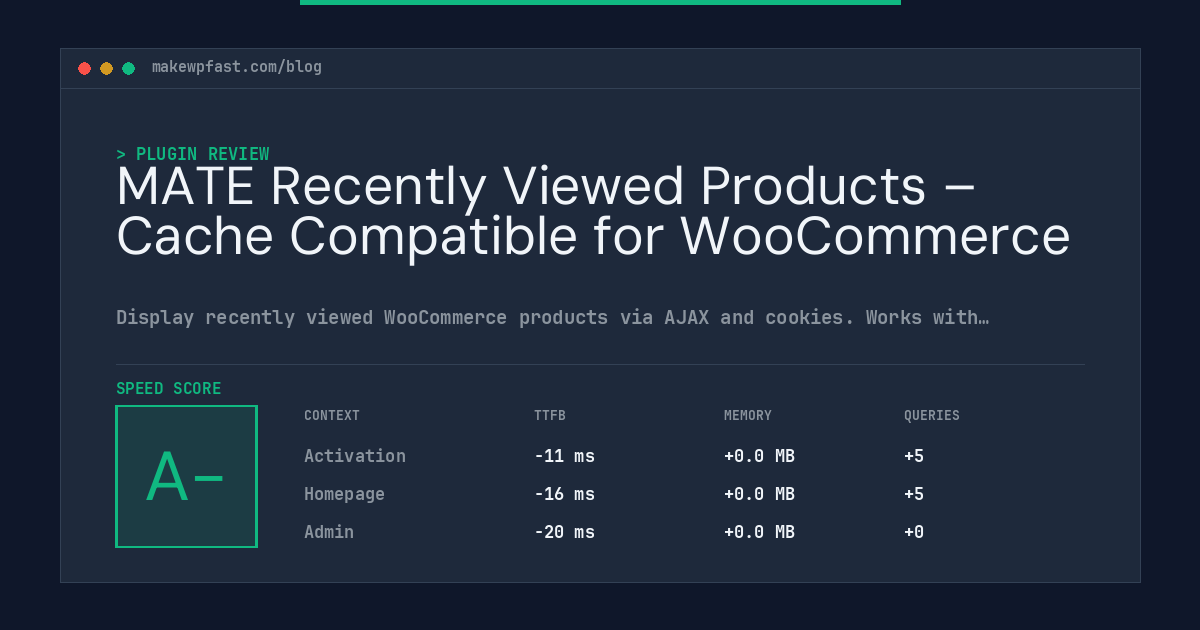The height and width of the screenshot is (630, 1200).
Task: Click the Homepage row memory value
Action: (x=759, y=494)
